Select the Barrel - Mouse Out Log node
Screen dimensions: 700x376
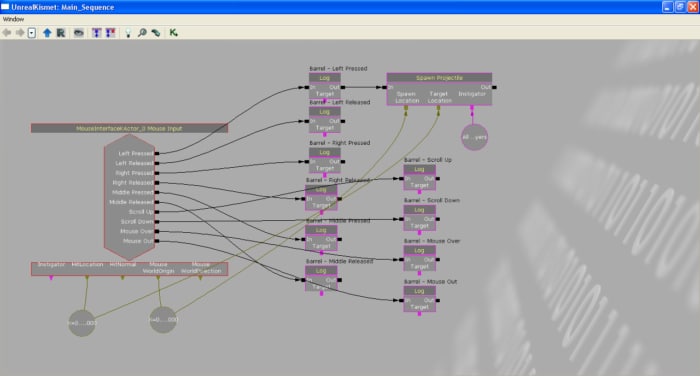pos(419,298)
